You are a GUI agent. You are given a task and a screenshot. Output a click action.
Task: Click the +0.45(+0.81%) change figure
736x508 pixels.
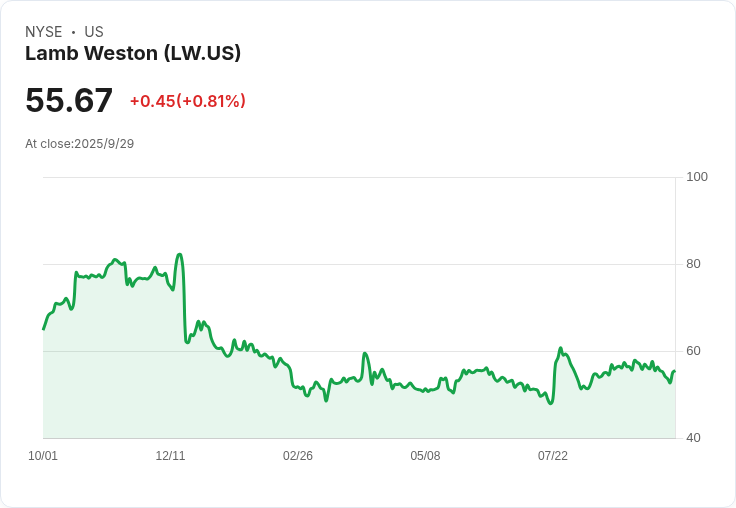tap(188, 101)
